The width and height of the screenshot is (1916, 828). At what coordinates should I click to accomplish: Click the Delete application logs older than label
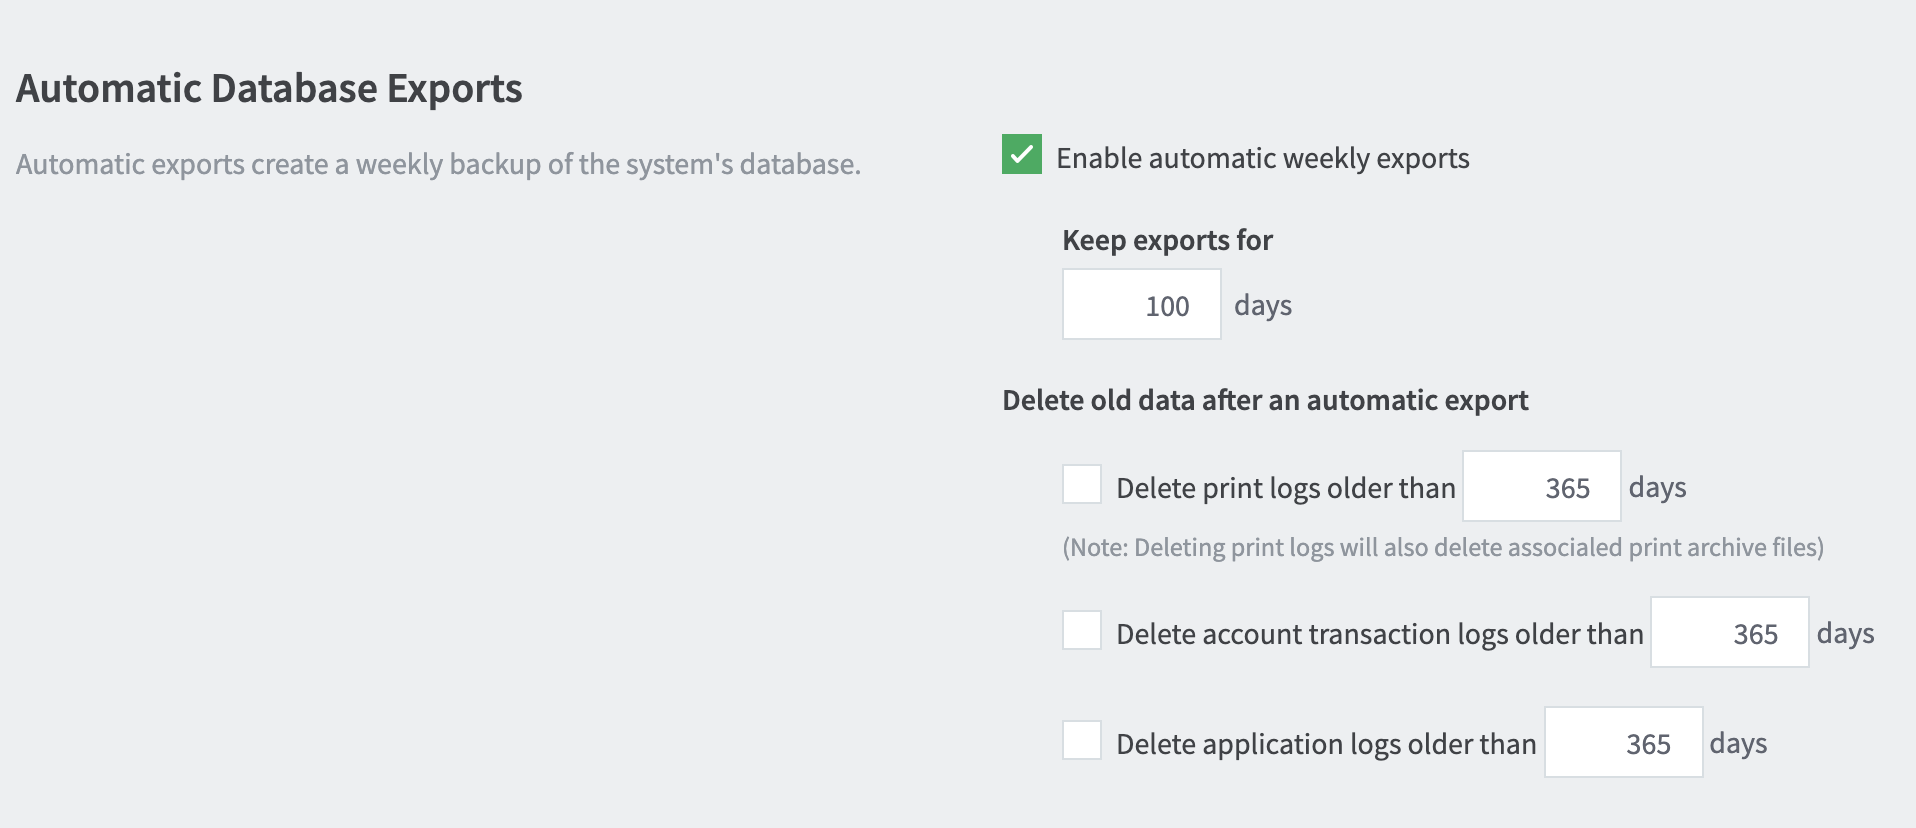tap(1325, 744)
